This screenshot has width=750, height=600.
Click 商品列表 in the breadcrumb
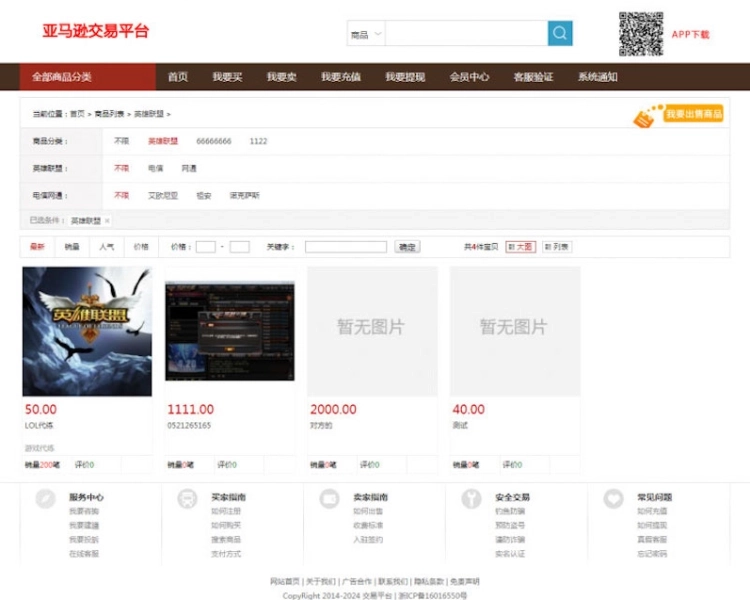(109, 114)
